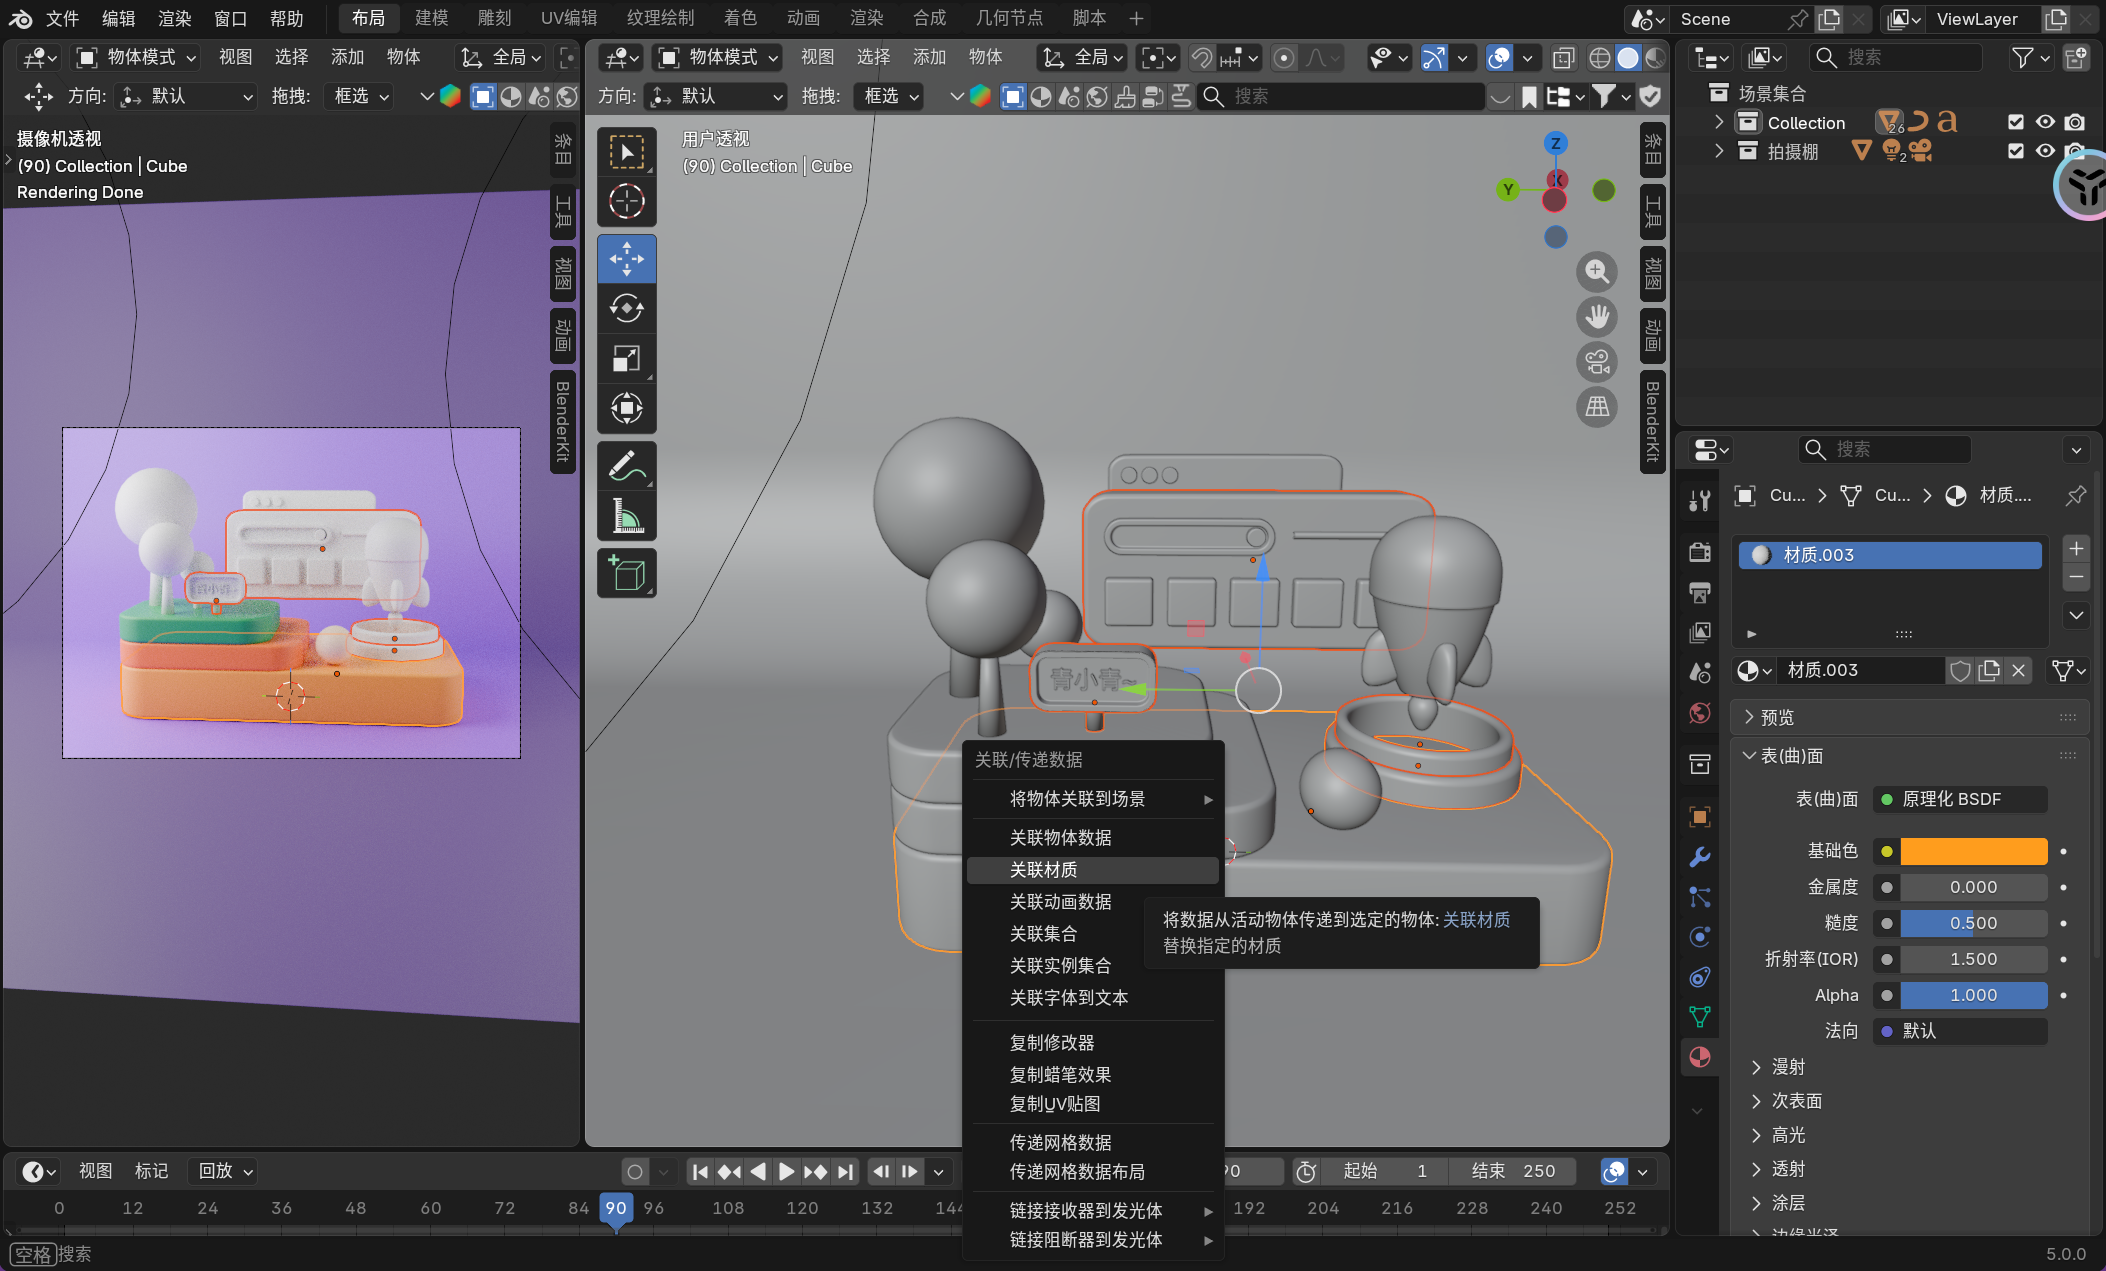Image resolution: width=2106 pixels, height=1271 pixels.
Task: Choose 关联材质 from the link menu
Action: tap(1044, 870)
